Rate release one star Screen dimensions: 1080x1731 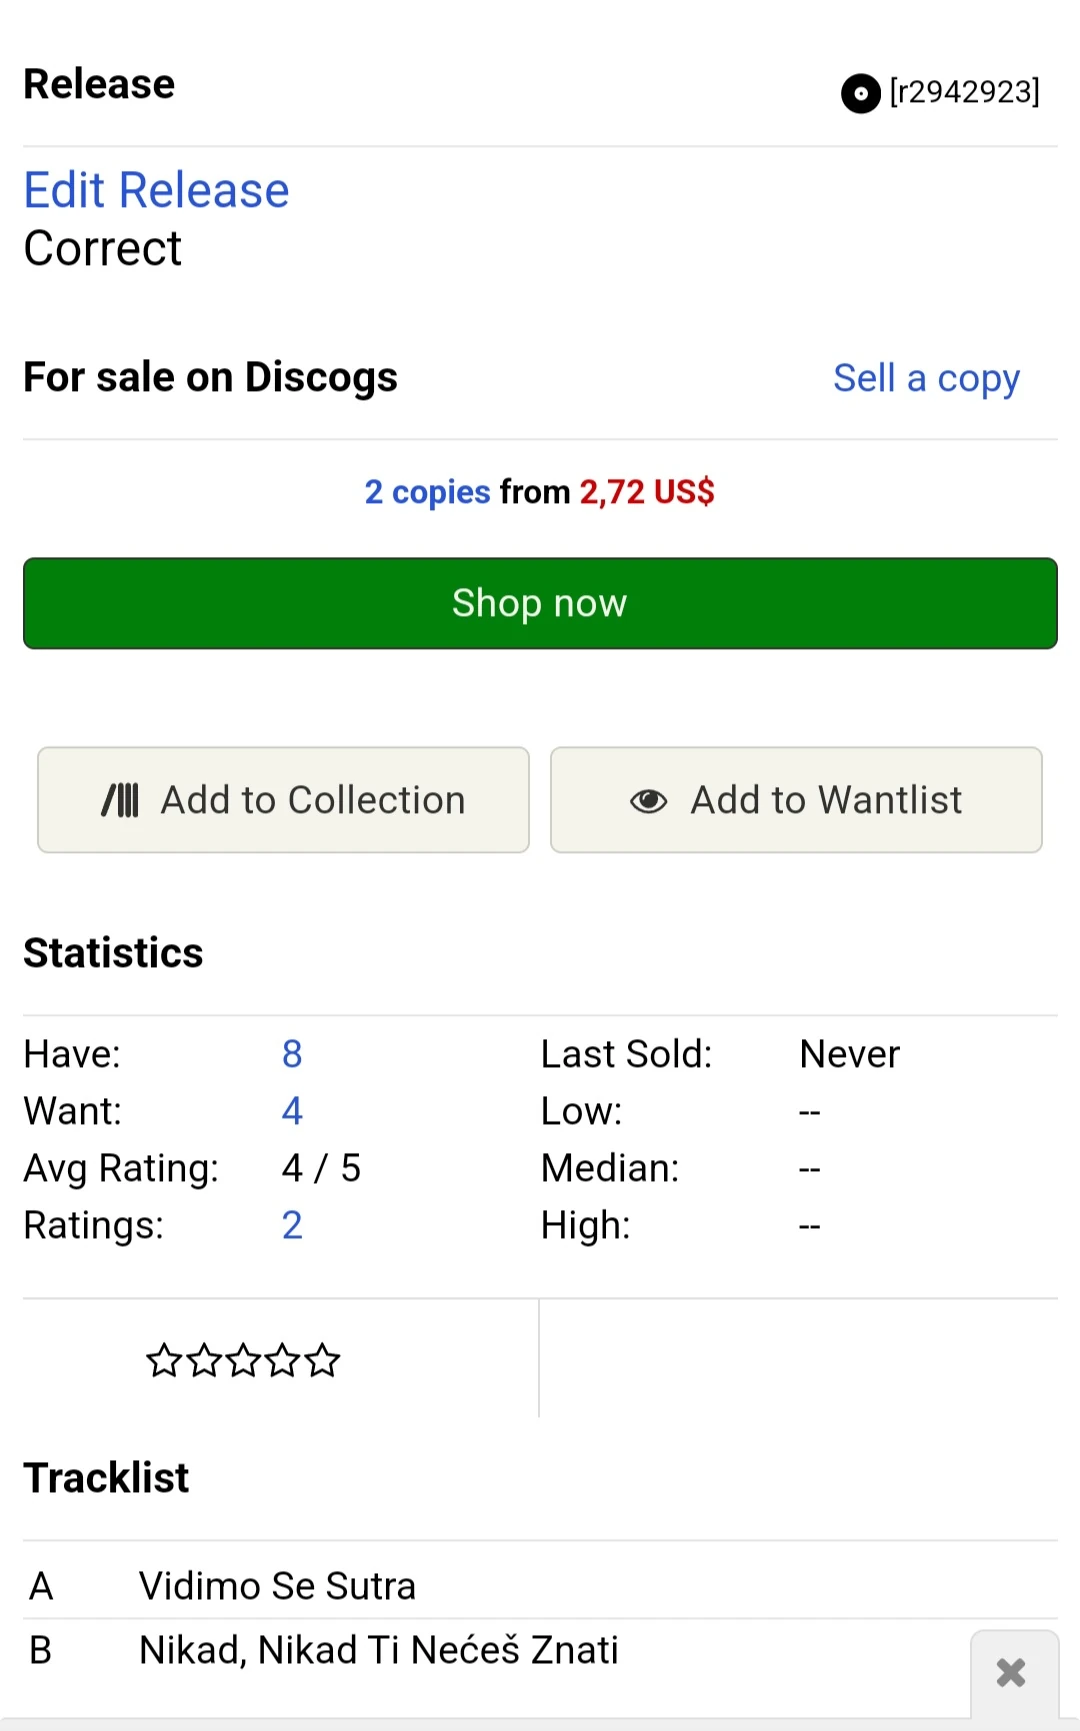click(x=164, y=1361)
